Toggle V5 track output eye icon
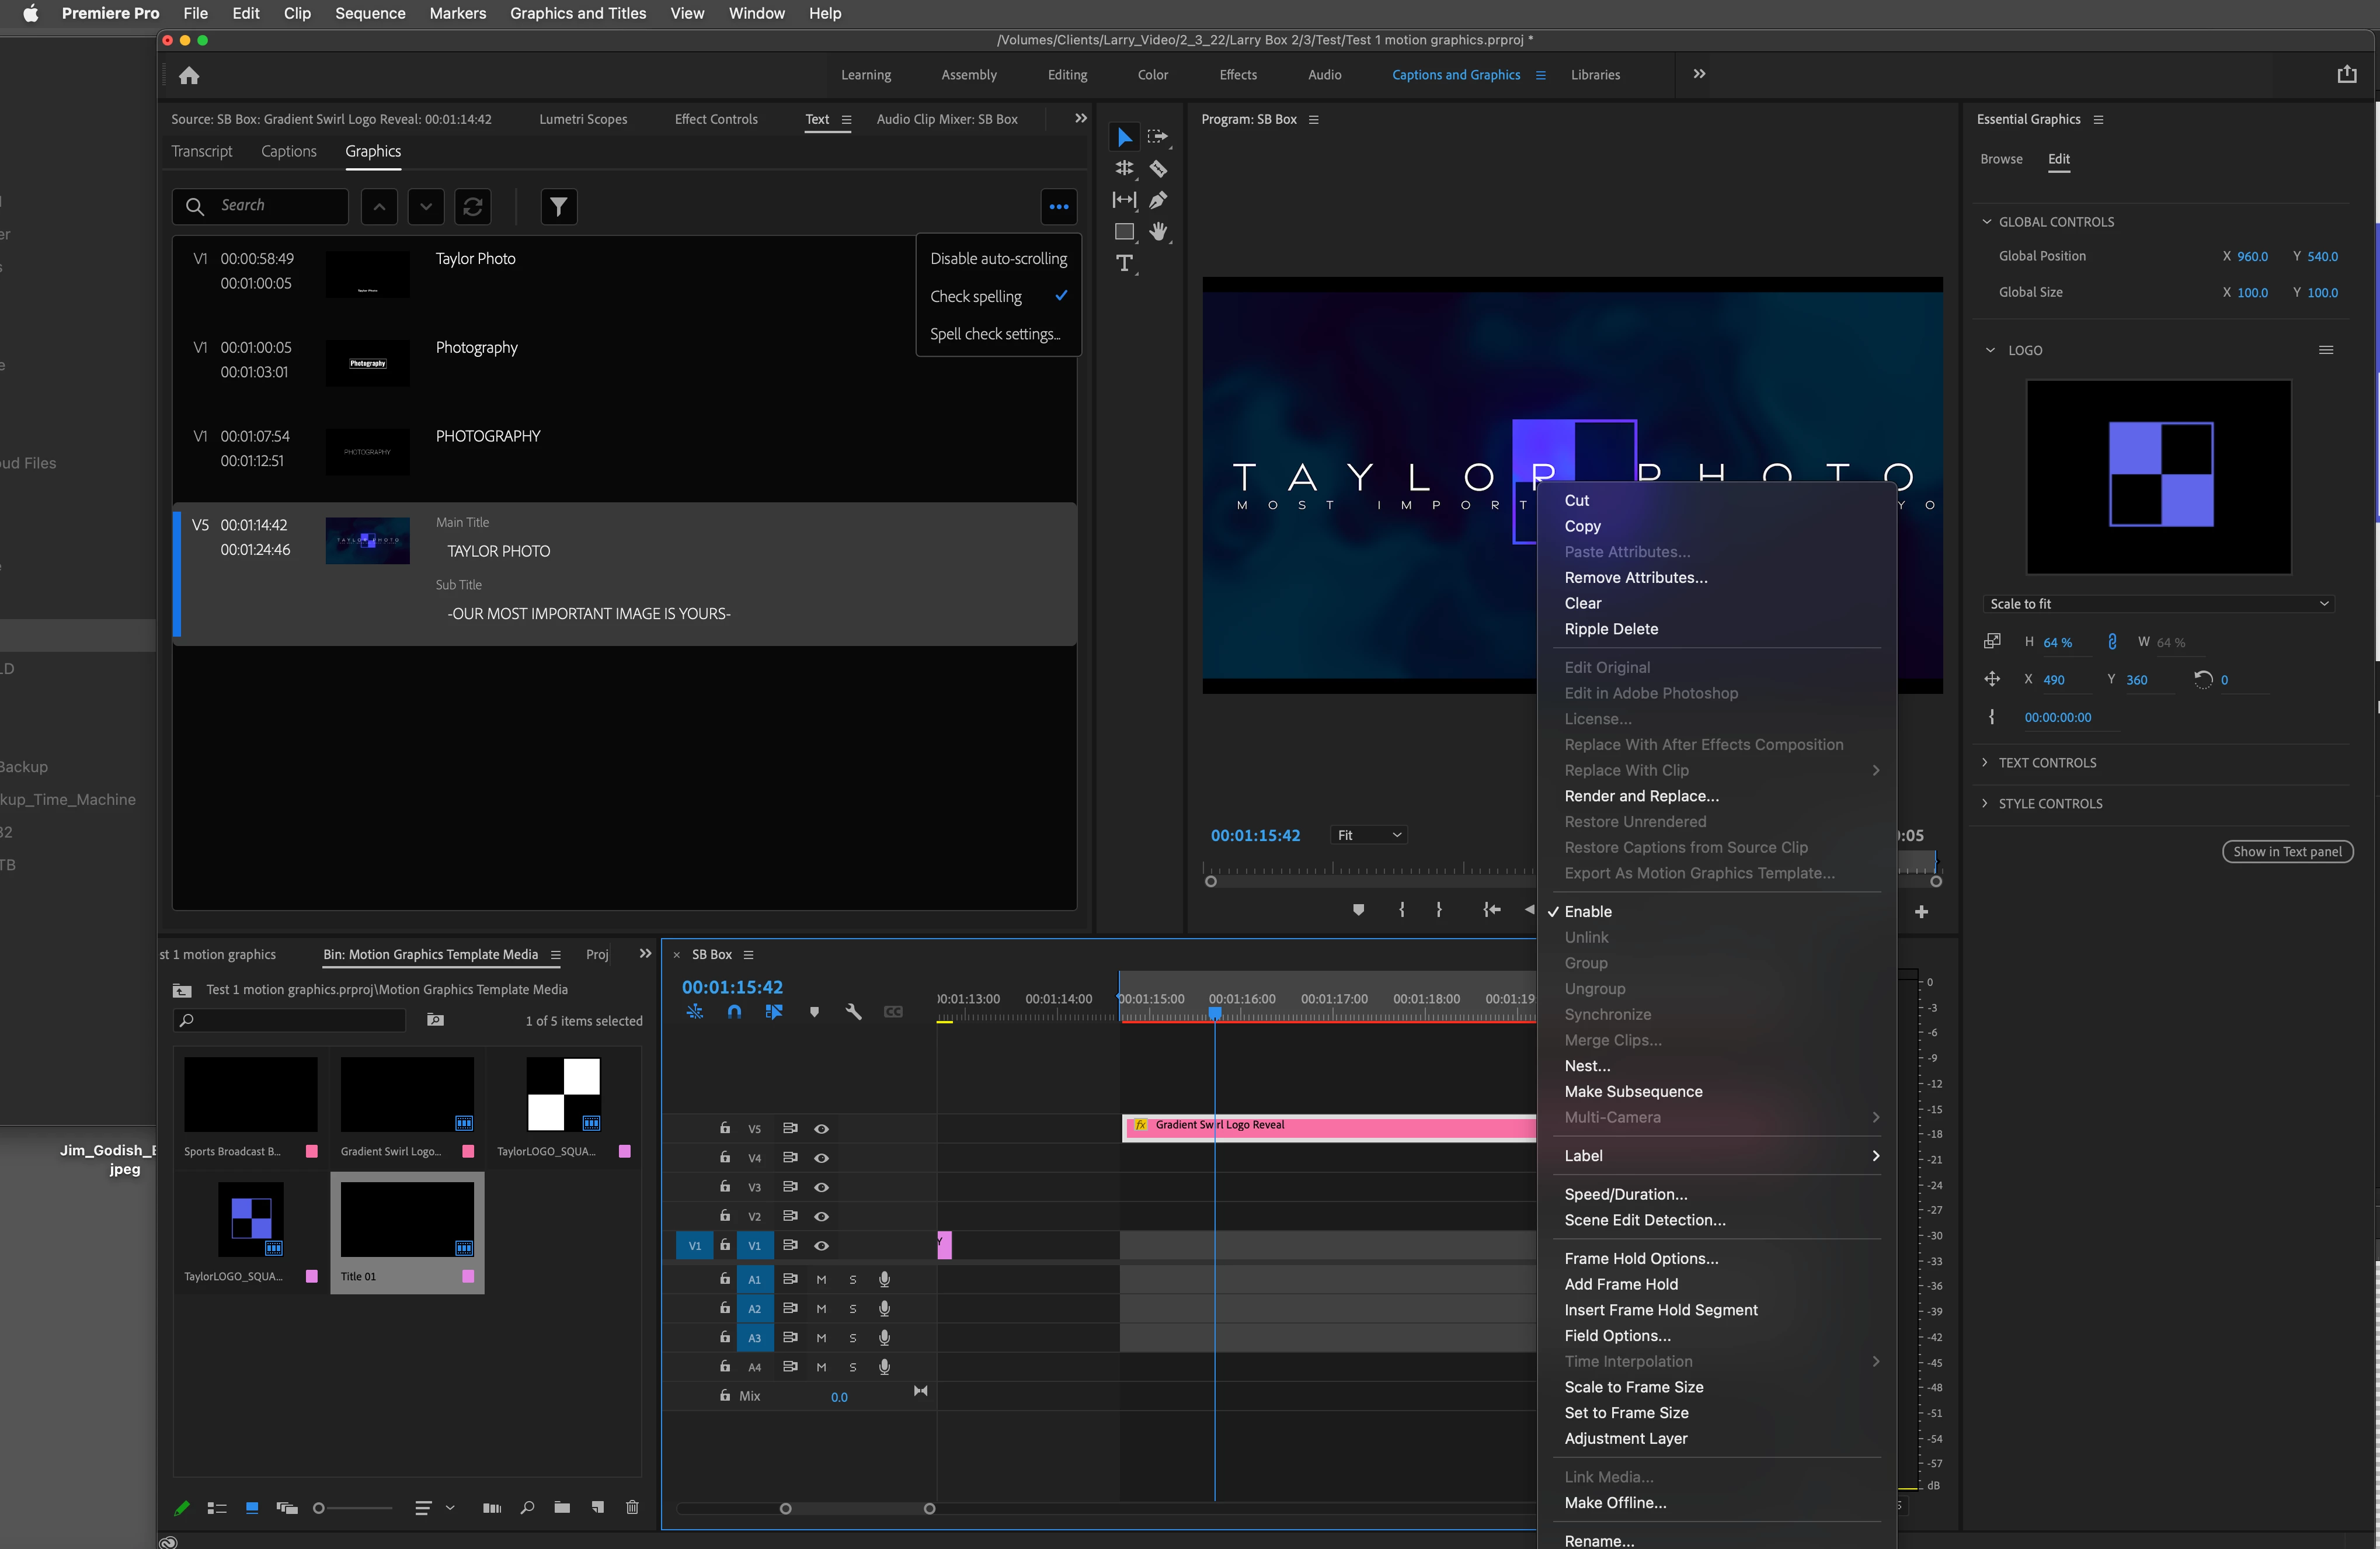The width and height of the screenshot is (2380, 1549). click(x=821, y=1128)
